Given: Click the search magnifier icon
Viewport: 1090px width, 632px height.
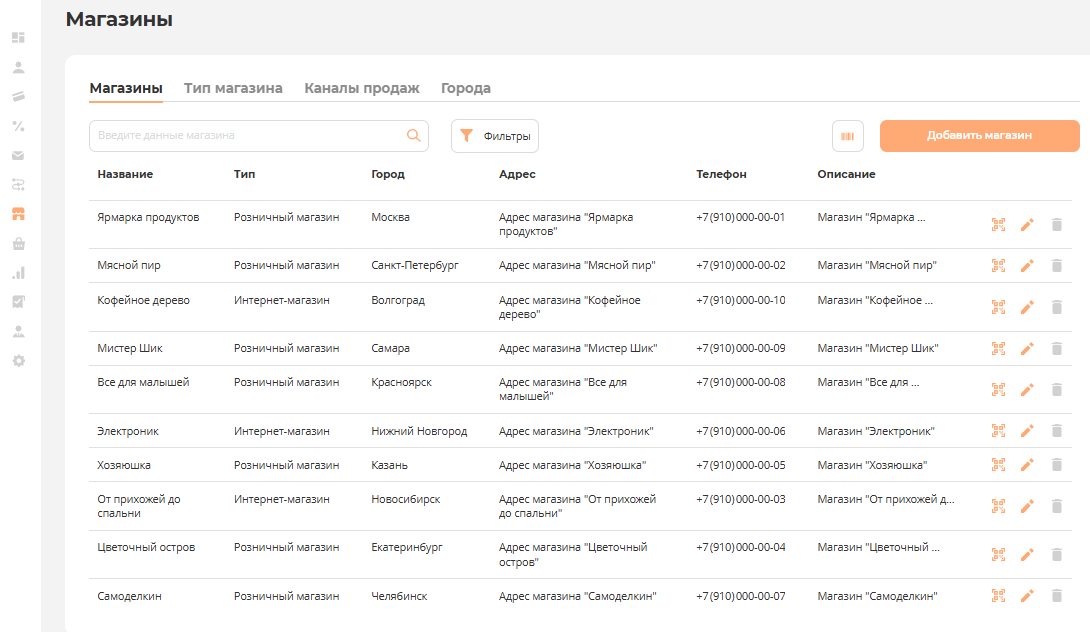Looking at the screenshot, I should pyautogui.click(x=413, y=136).
